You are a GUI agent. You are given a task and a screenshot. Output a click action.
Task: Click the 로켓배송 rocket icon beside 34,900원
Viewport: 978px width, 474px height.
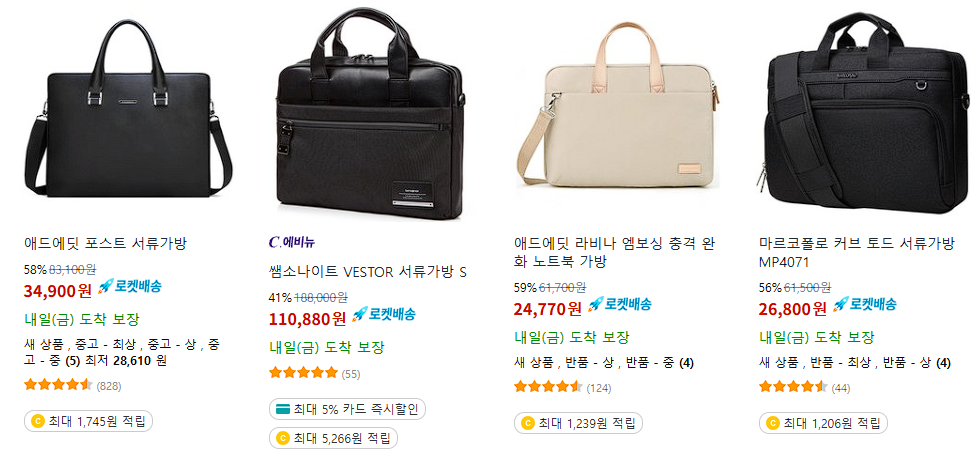tap(106, 286)
